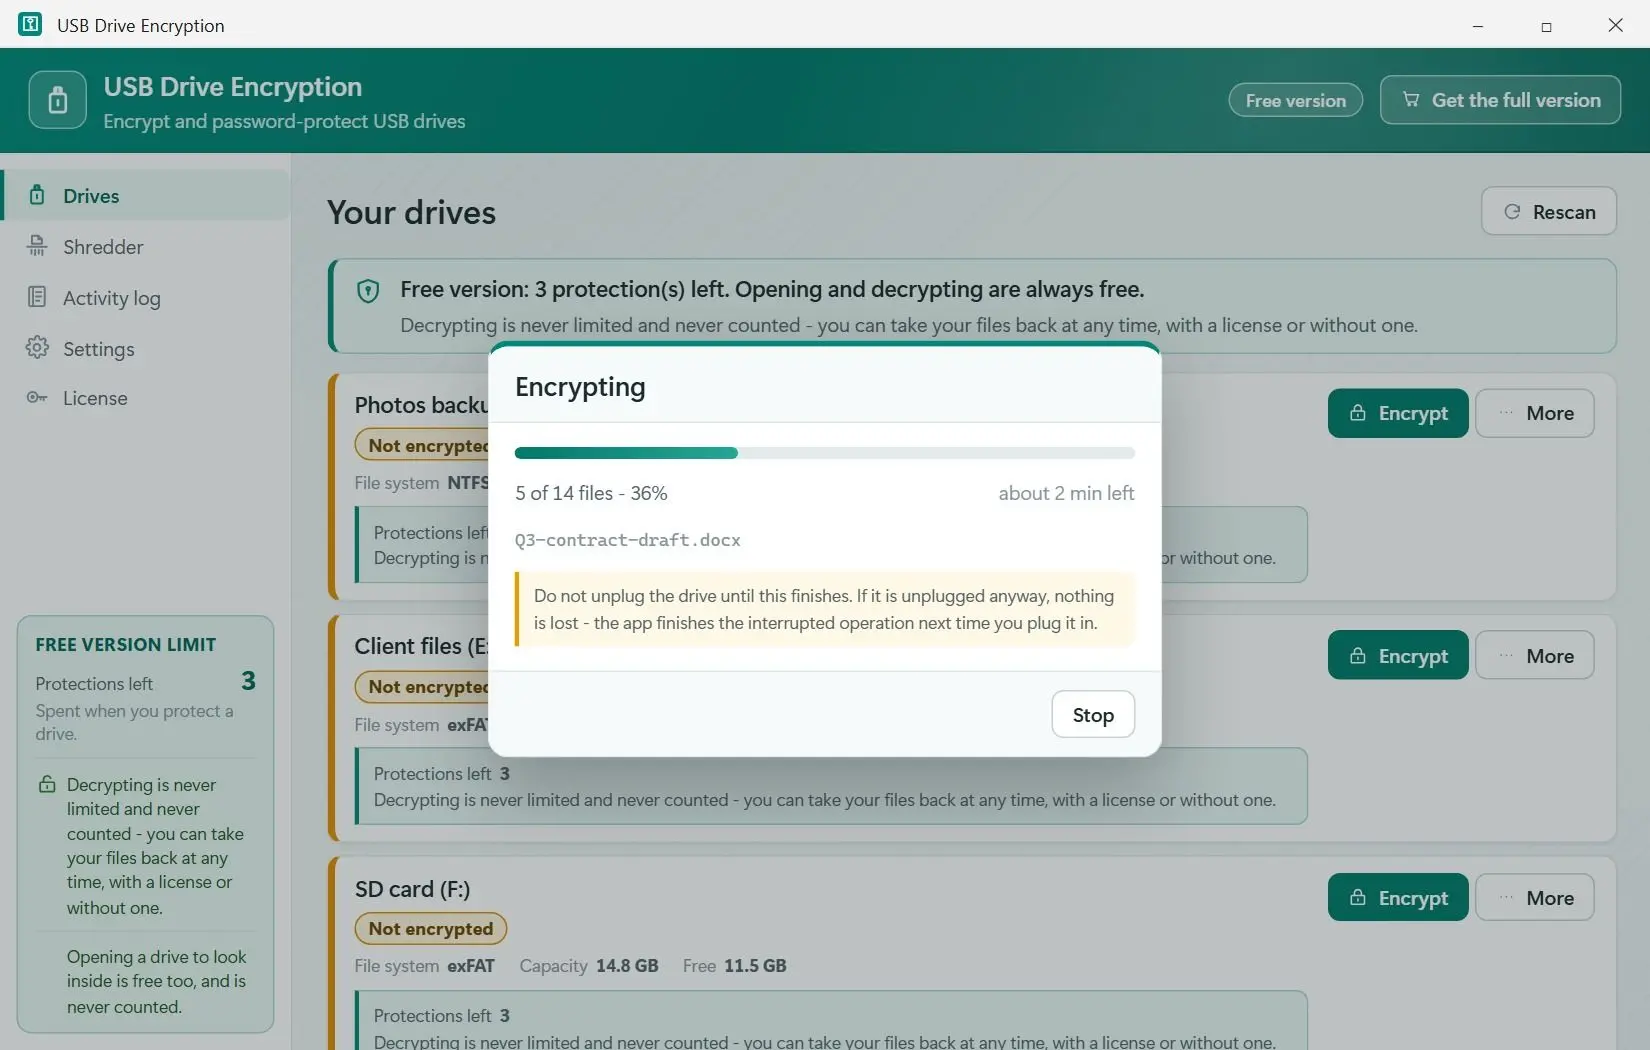Open the Drives section in sidebar
The height and width of the screenshot is (1050, 1650).
[147, 196]
